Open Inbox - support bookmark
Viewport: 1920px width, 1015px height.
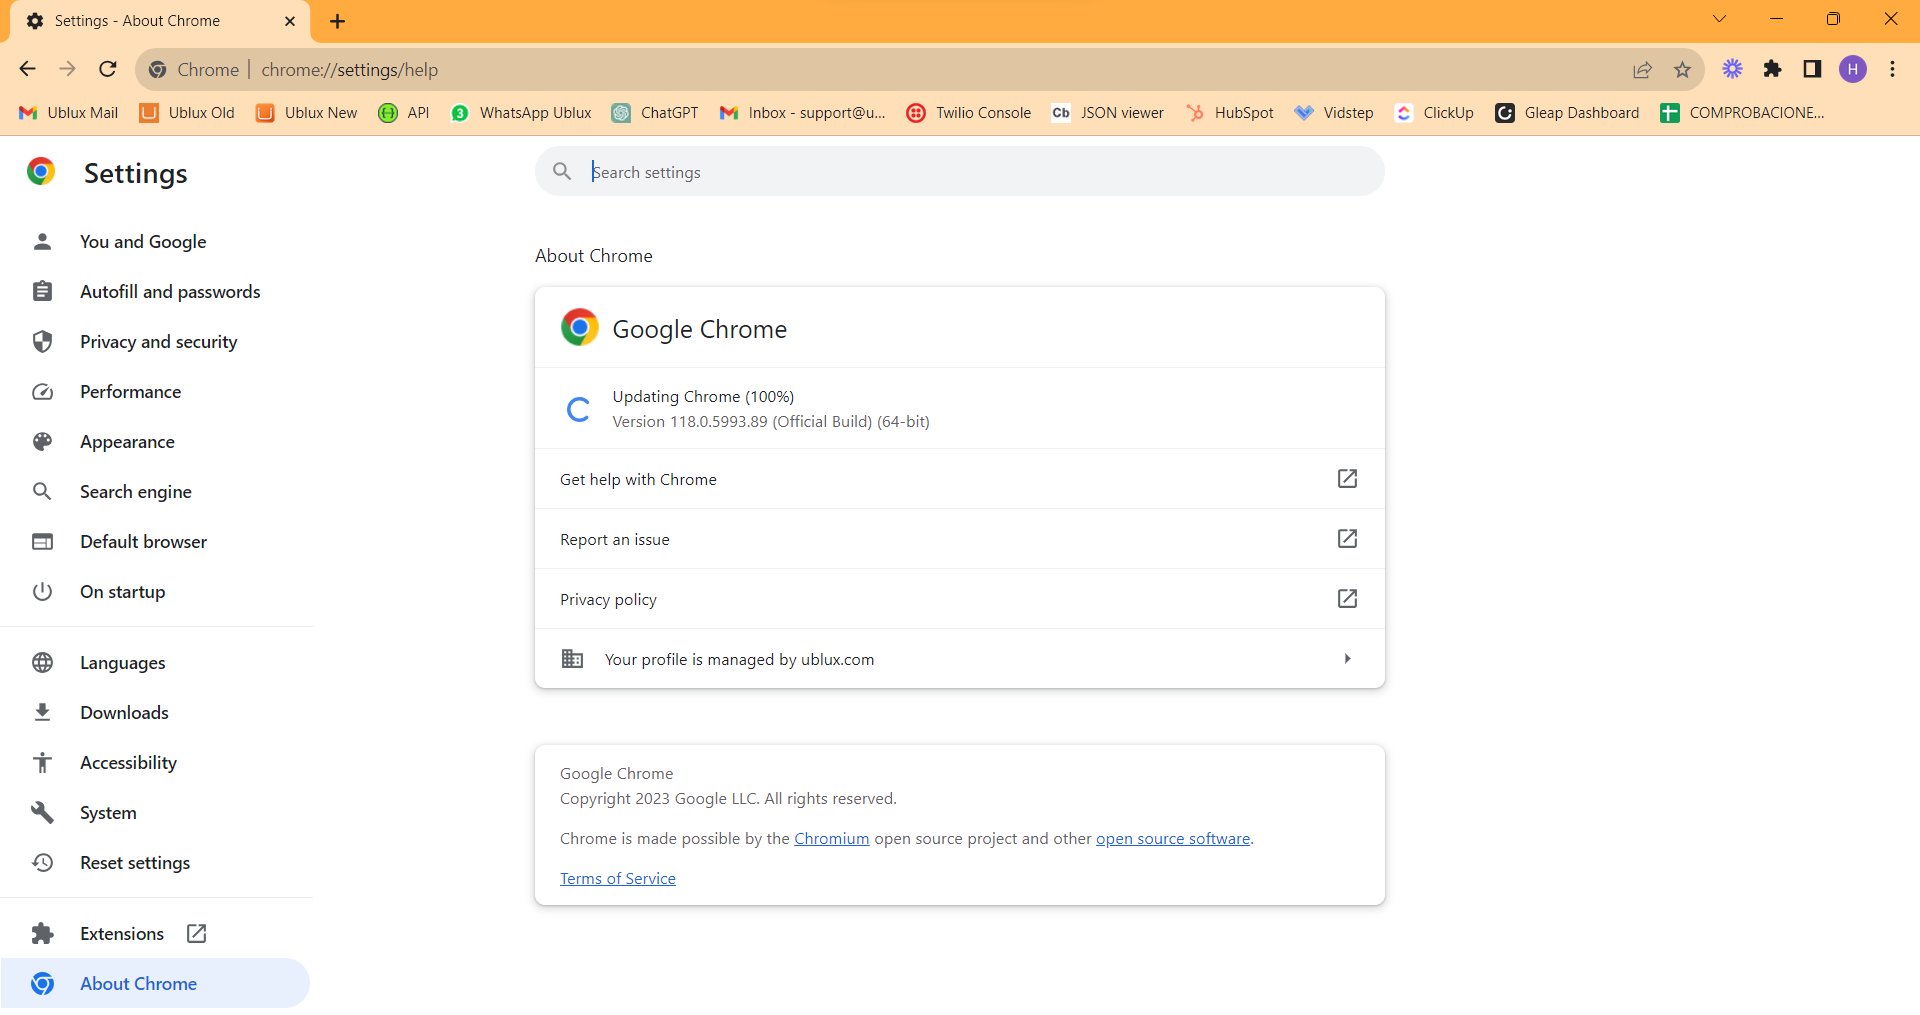[x=803, y=113]
